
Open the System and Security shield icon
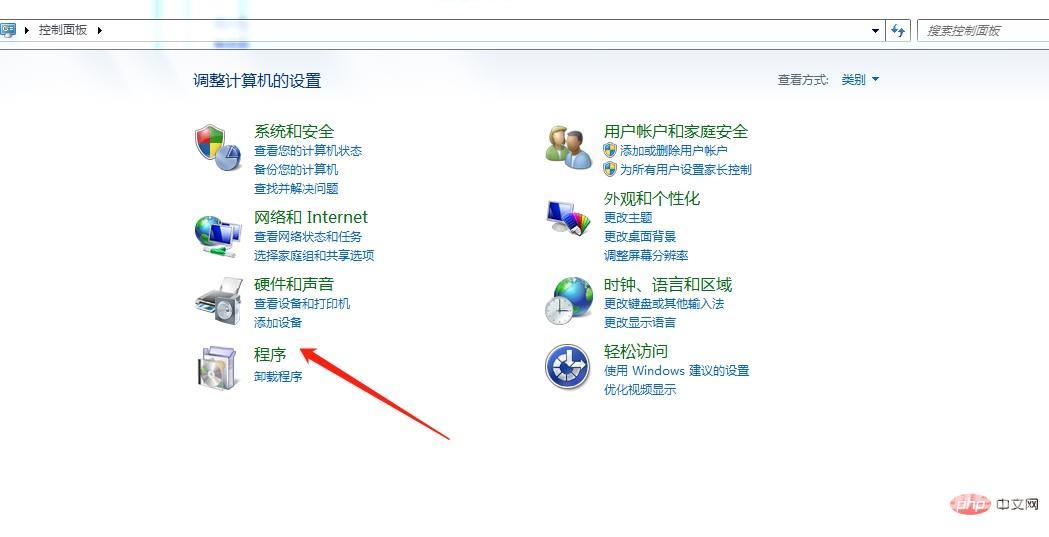(217, 147)
